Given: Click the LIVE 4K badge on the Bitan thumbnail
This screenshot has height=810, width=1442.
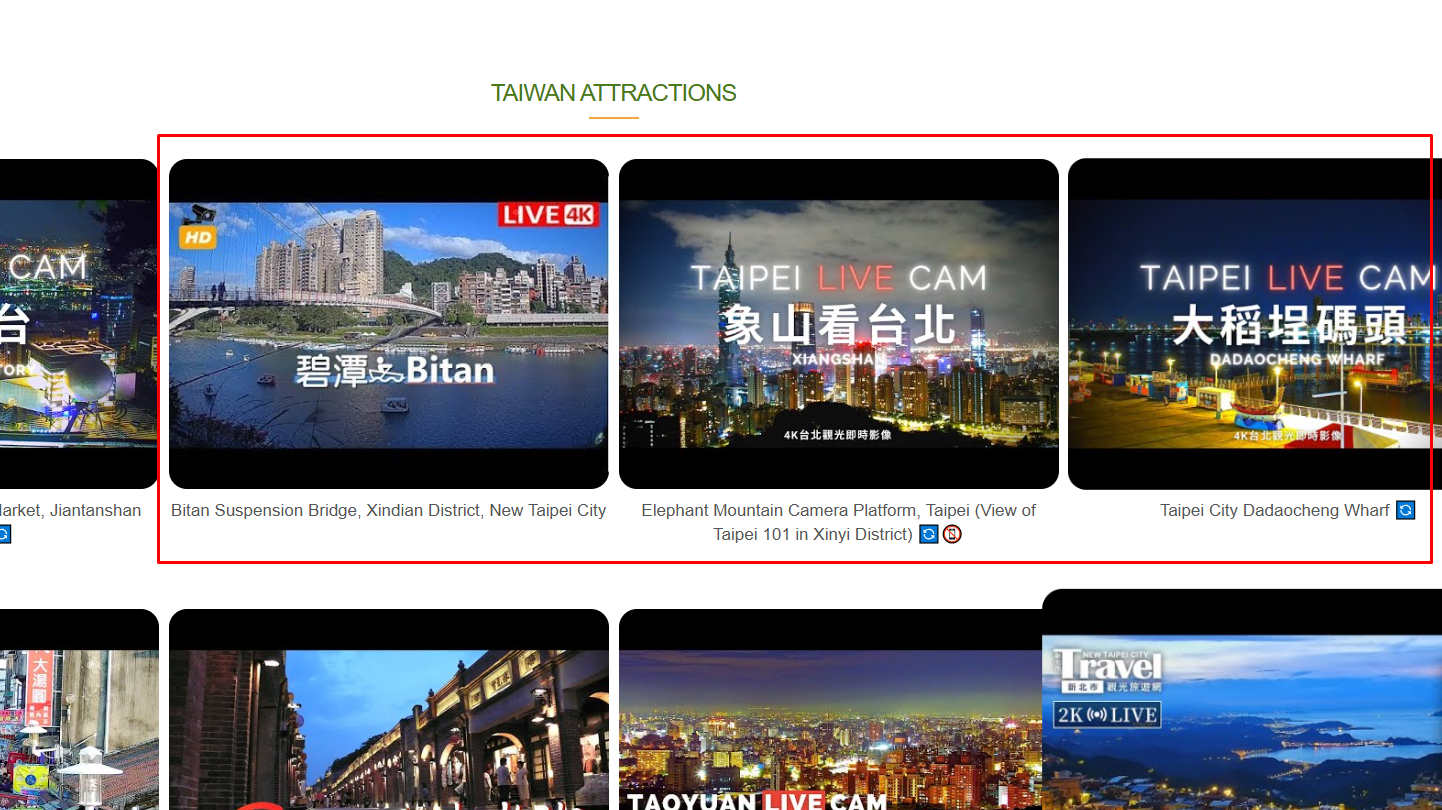Looking at the screenshot, I should pyautogui.click(x=548, y=214).
